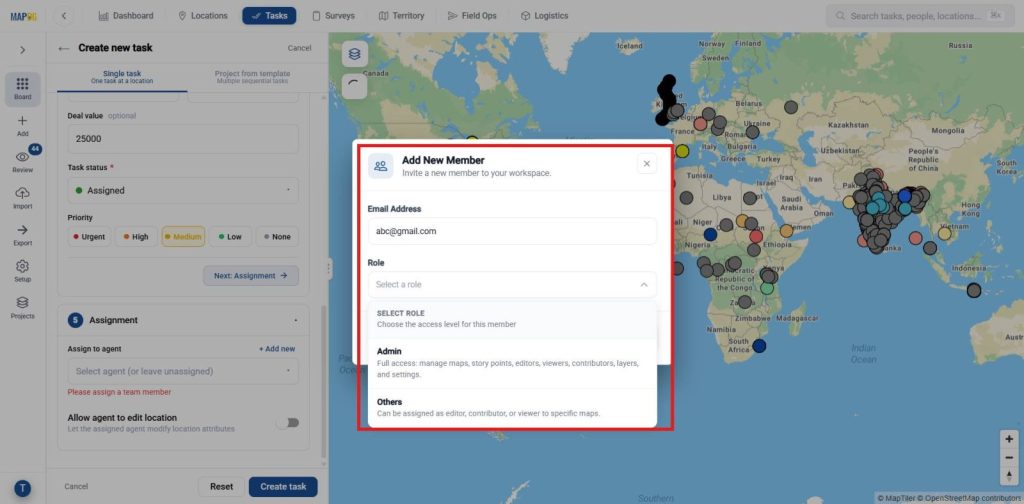Choose the Admin role option

point(512,364)
